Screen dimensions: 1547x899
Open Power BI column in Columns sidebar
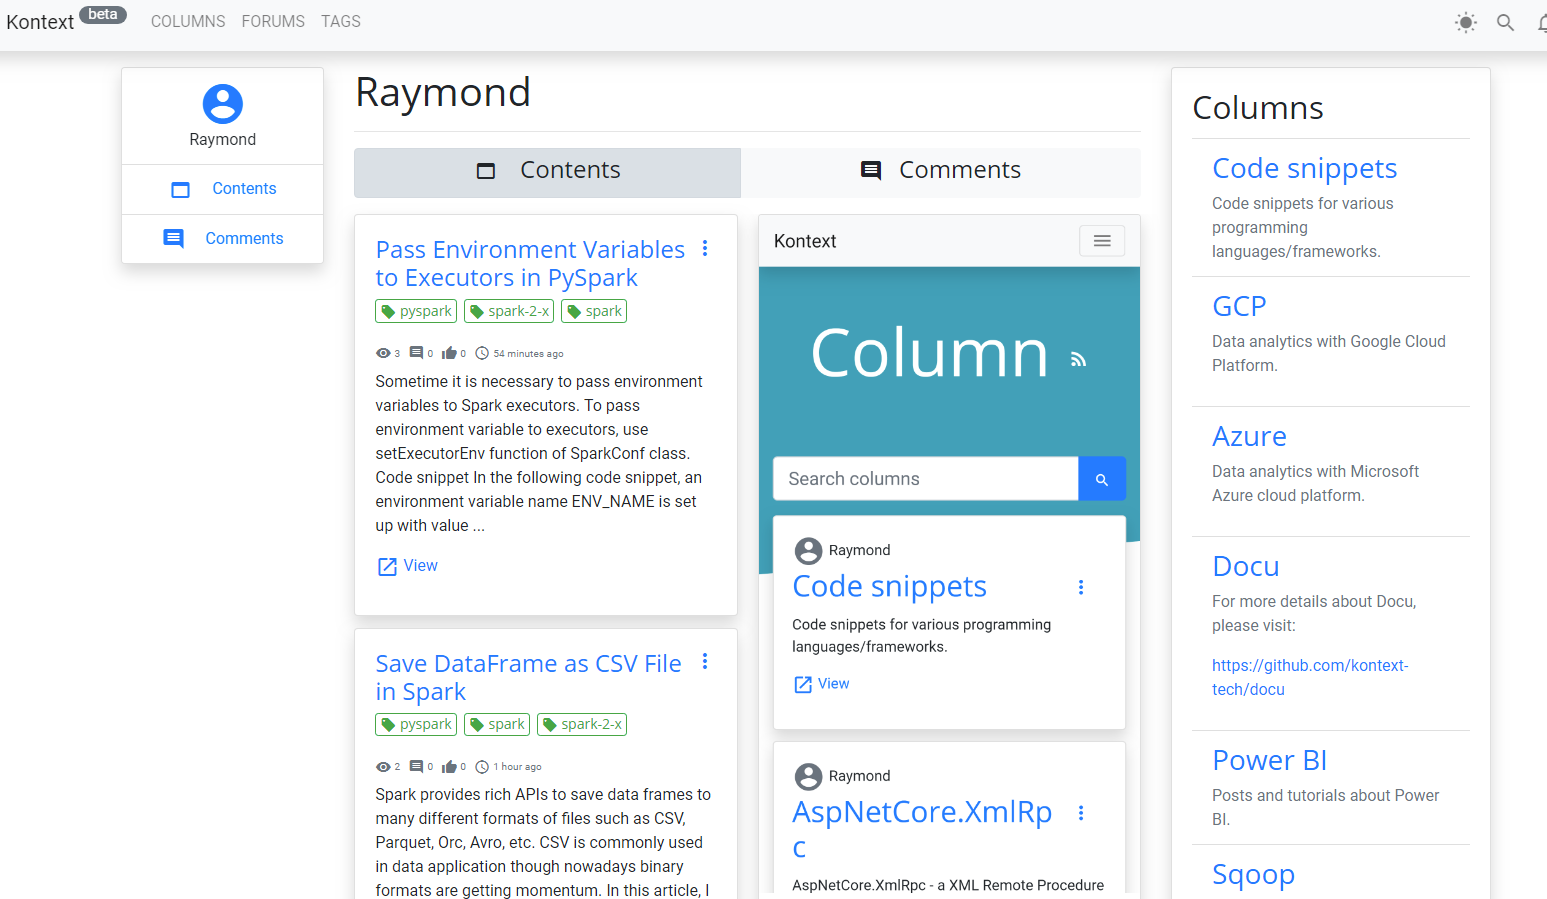(1269, 760)
